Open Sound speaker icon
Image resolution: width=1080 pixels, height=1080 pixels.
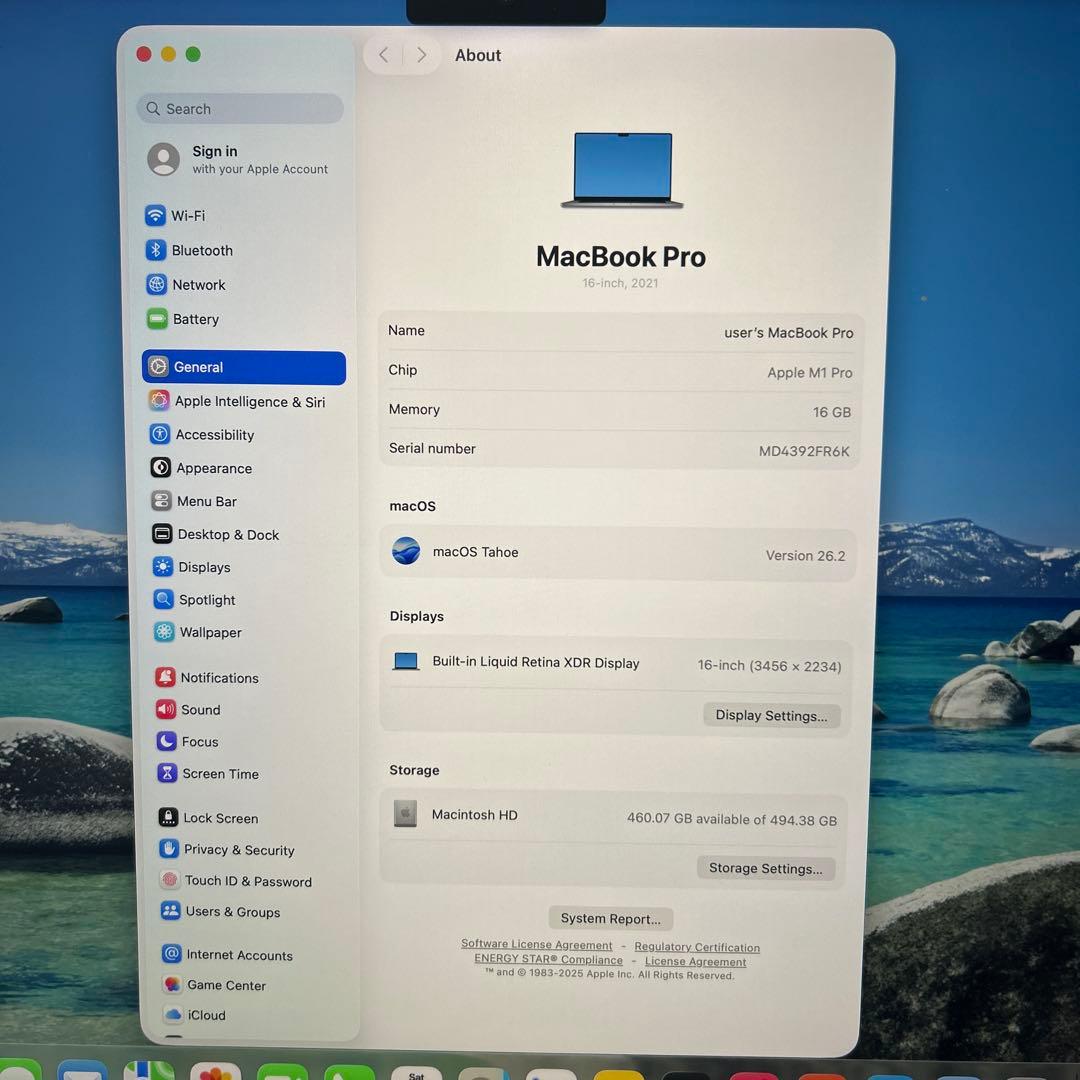tap(165, 709)
